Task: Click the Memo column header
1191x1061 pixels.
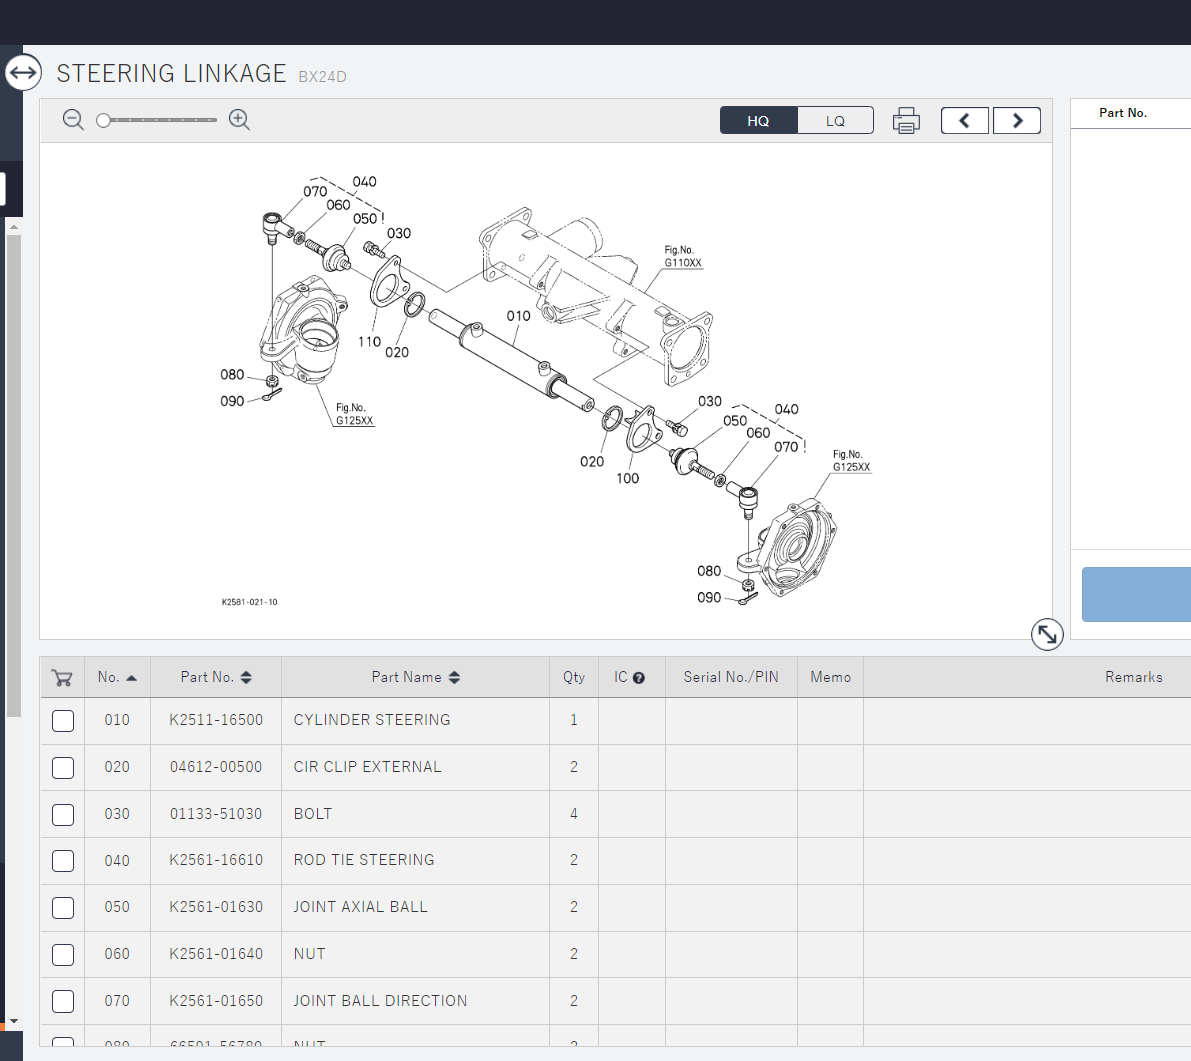Action: (x=830, y=677)
